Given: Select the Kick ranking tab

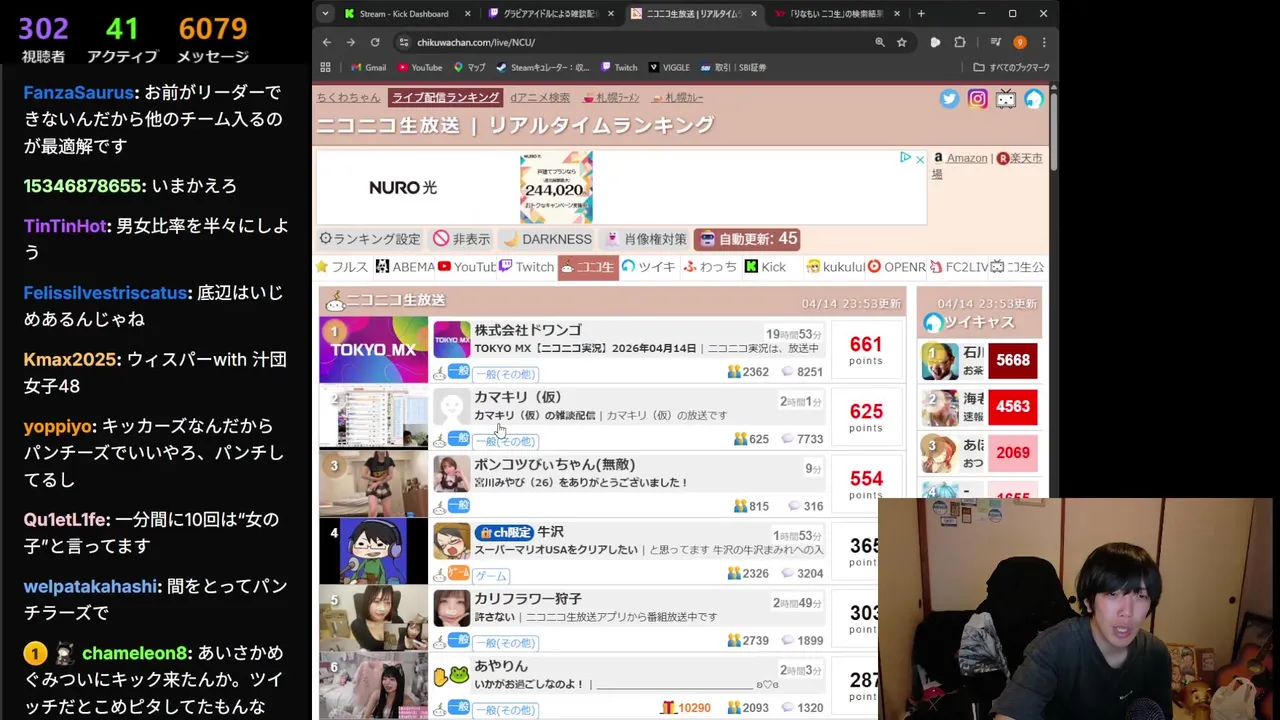Looking at the screenshot, I should [765, 267].
